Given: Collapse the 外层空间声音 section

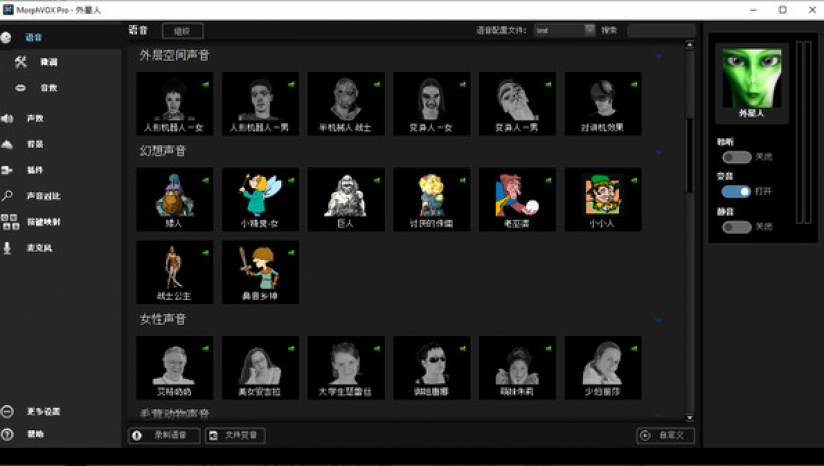Looking at the screenshot, I should [658, 56].
